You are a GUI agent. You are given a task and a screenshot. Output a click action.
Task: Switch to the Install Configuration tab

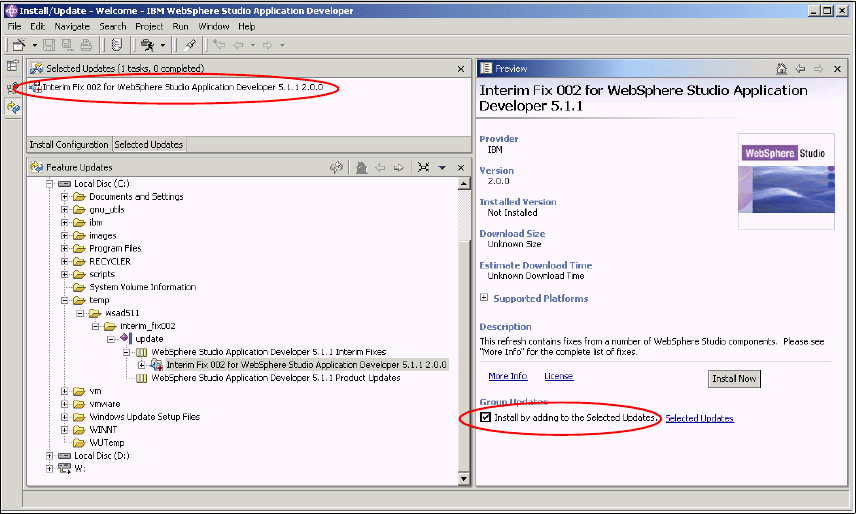point(69,145)
